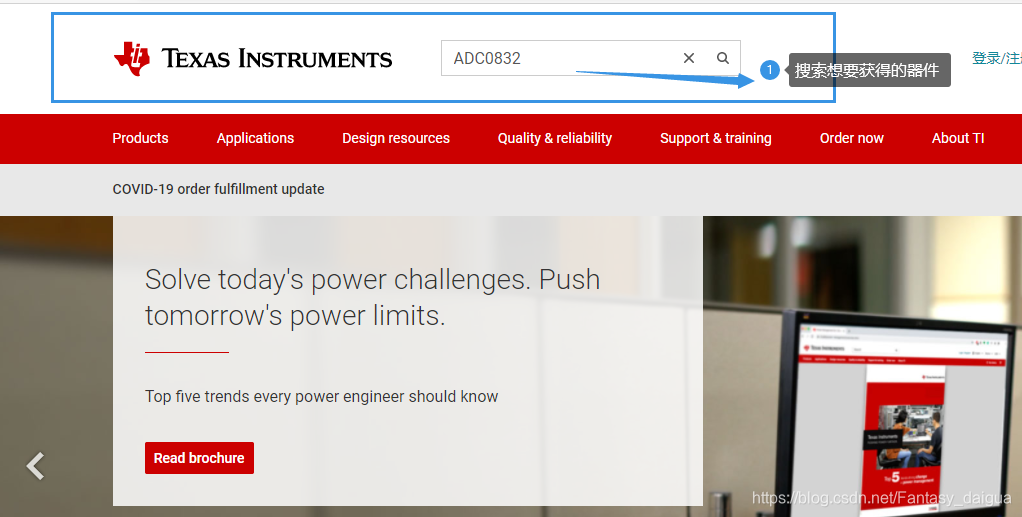The width and height of the screenshot is (1022, 517).
Task: Click the blue number 1 annotation marker
Action: (x=770, y=70)
